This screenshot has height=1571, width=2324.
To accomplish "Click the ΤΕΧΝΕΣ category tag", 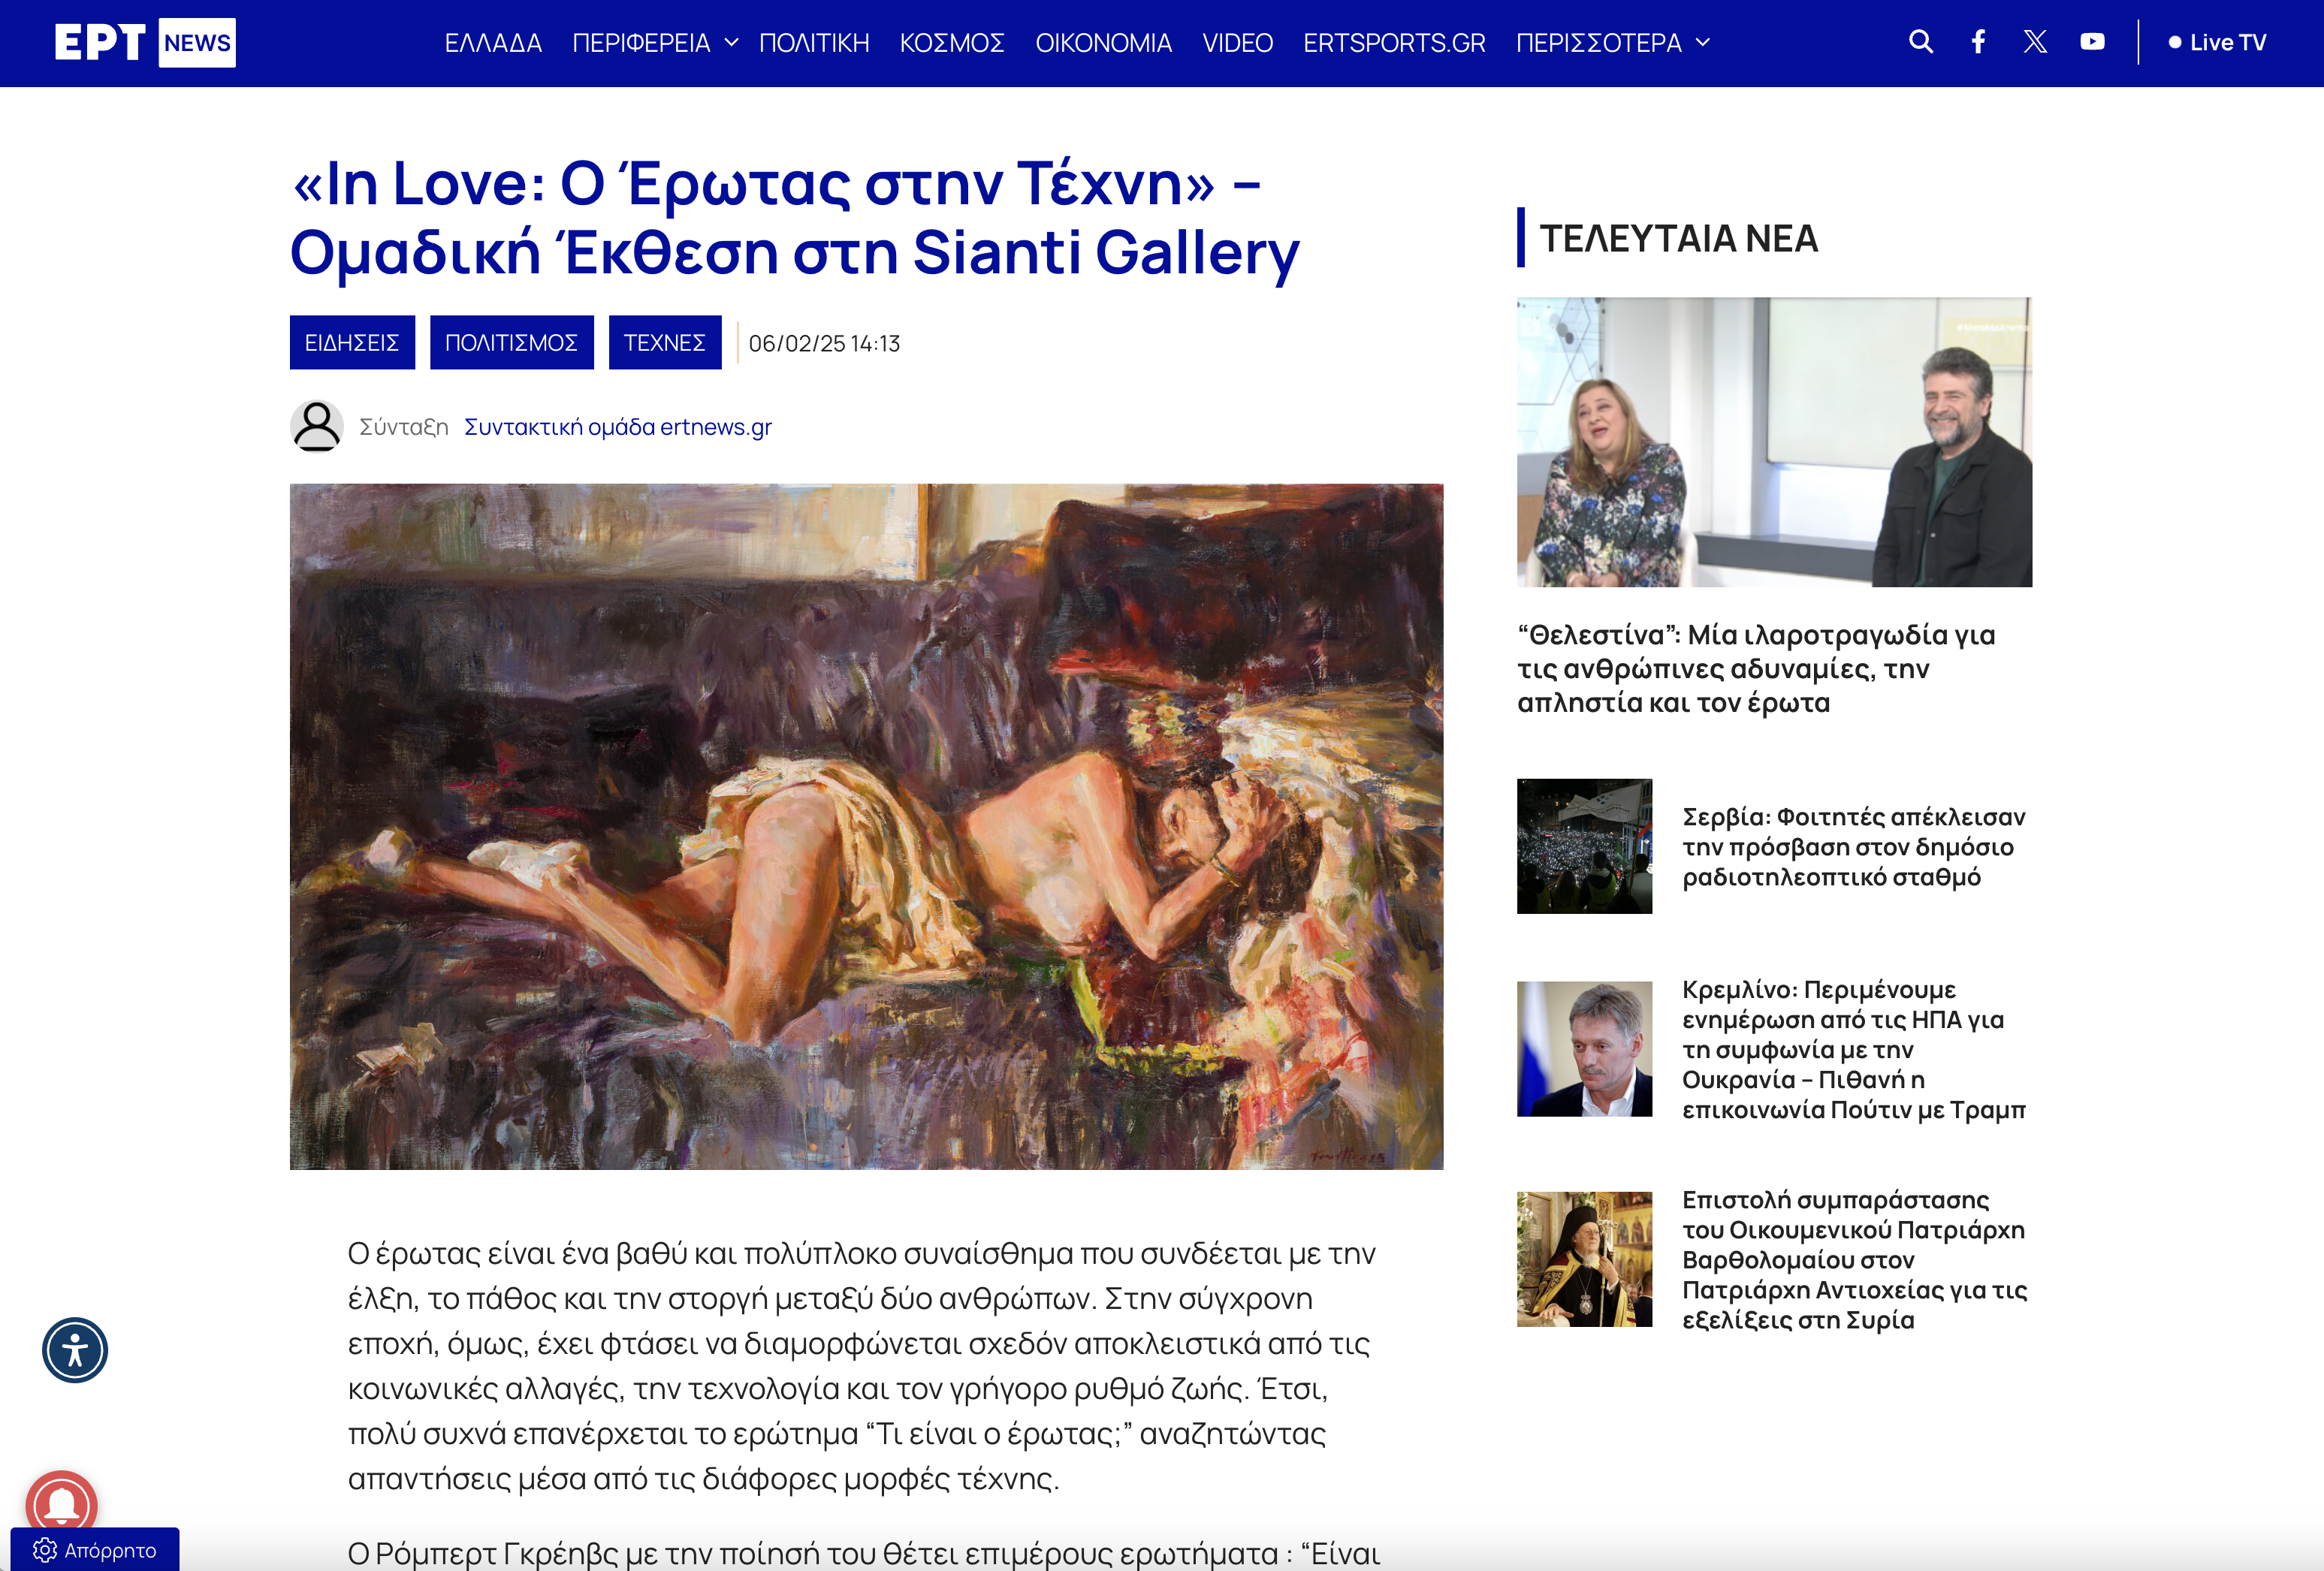I will pos(665,343).
